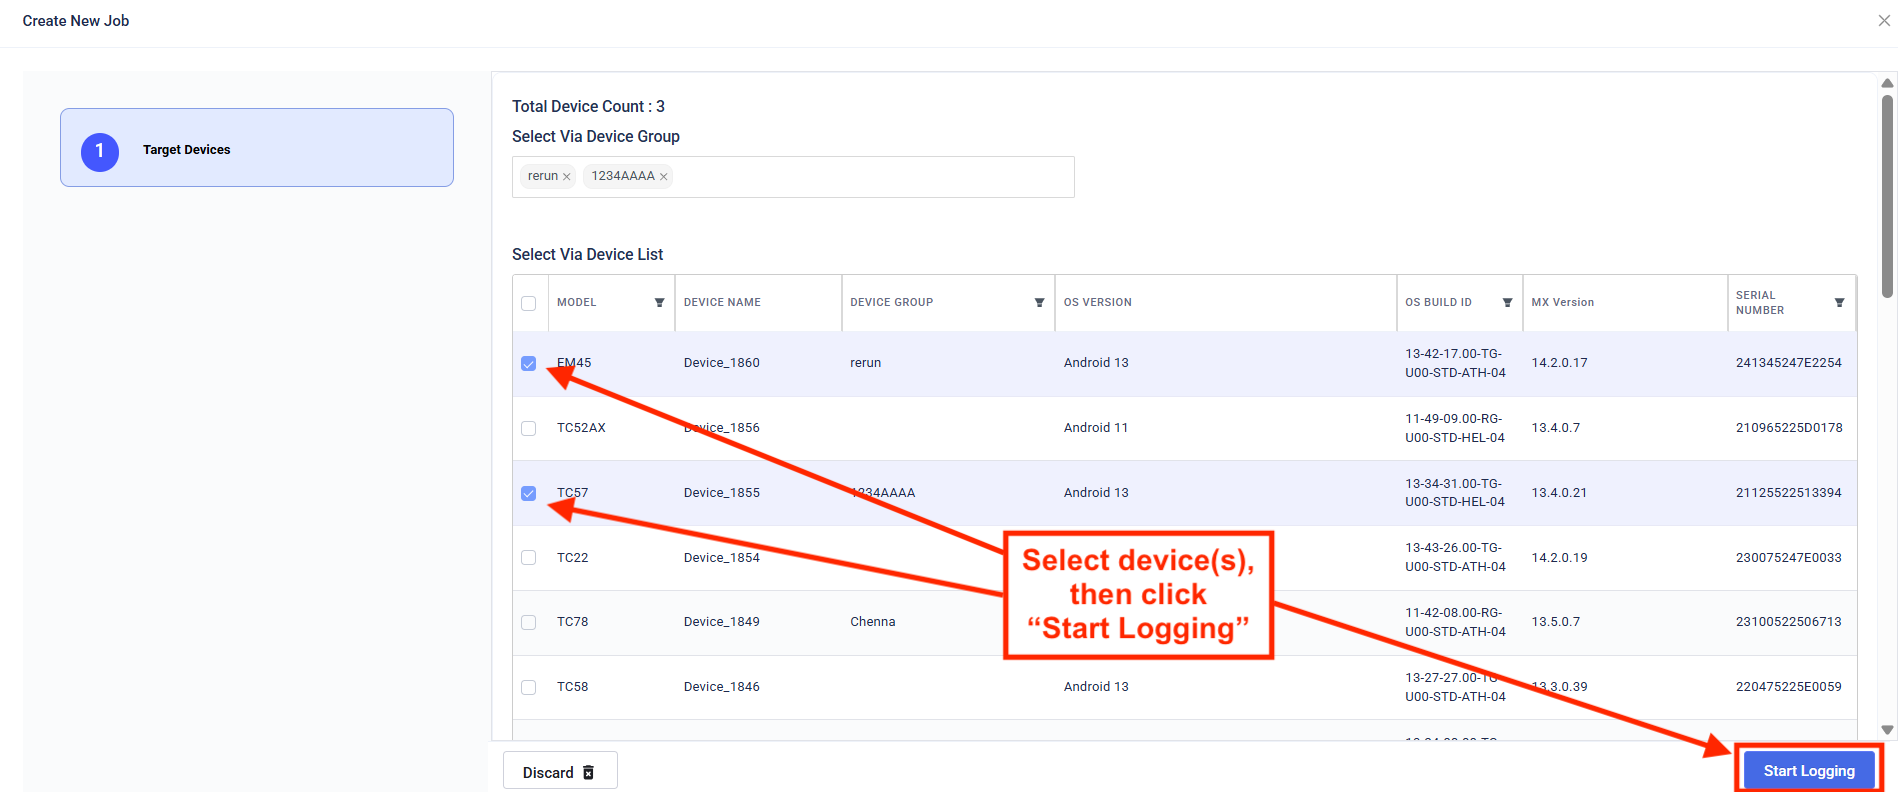Screen dimensions: 1898x792
Task: Click the Discard button
Action: (x=559, y=772)
